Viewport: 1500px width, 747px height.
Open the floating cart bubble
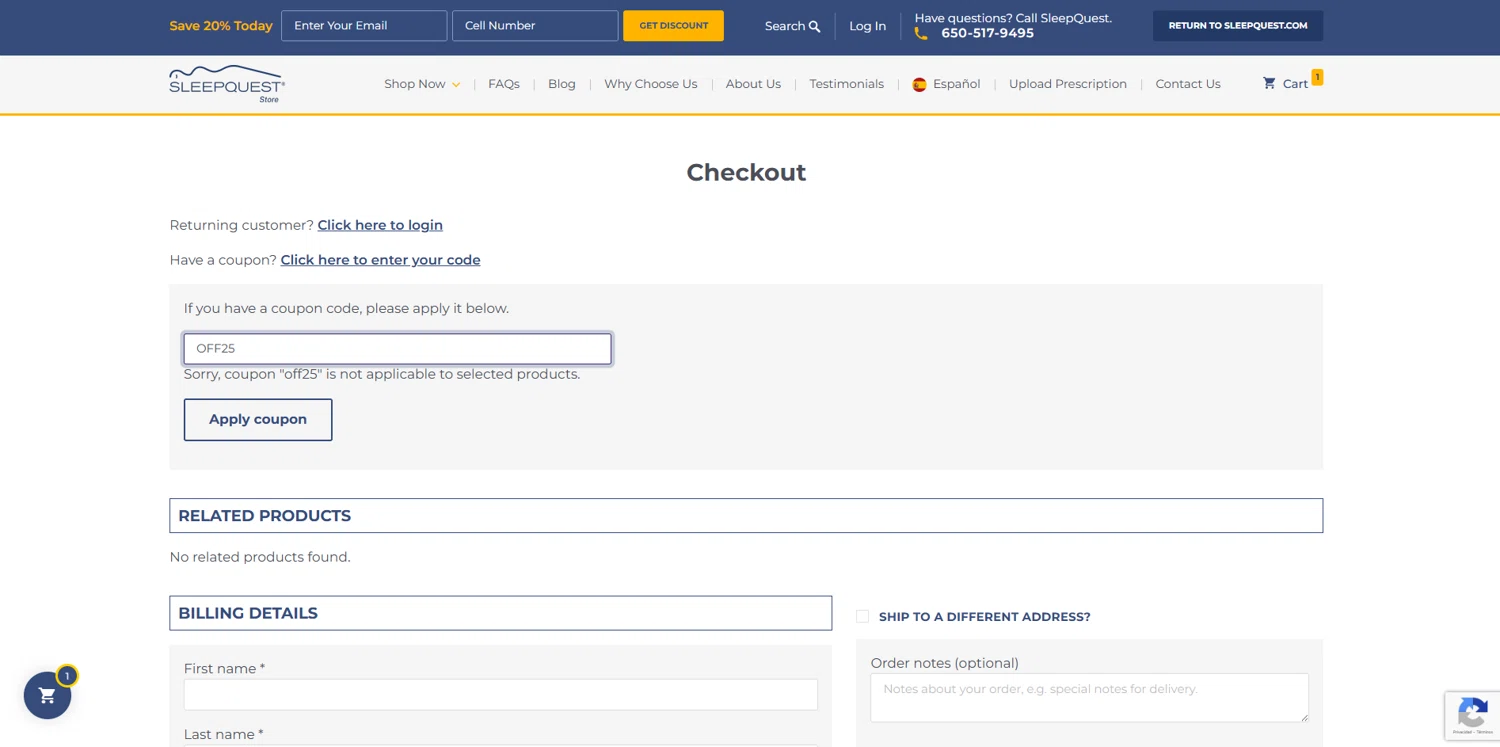click(x=47, y=695)
